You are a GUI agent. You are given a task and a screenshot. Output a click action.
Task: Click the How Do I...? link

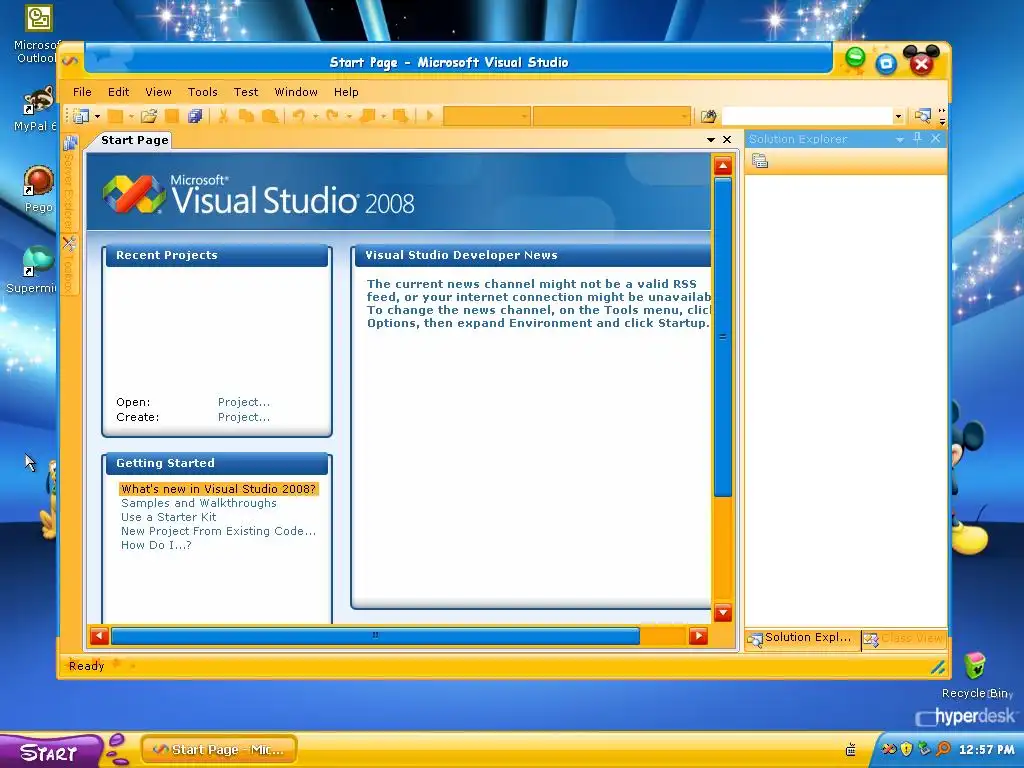(156, 545)
